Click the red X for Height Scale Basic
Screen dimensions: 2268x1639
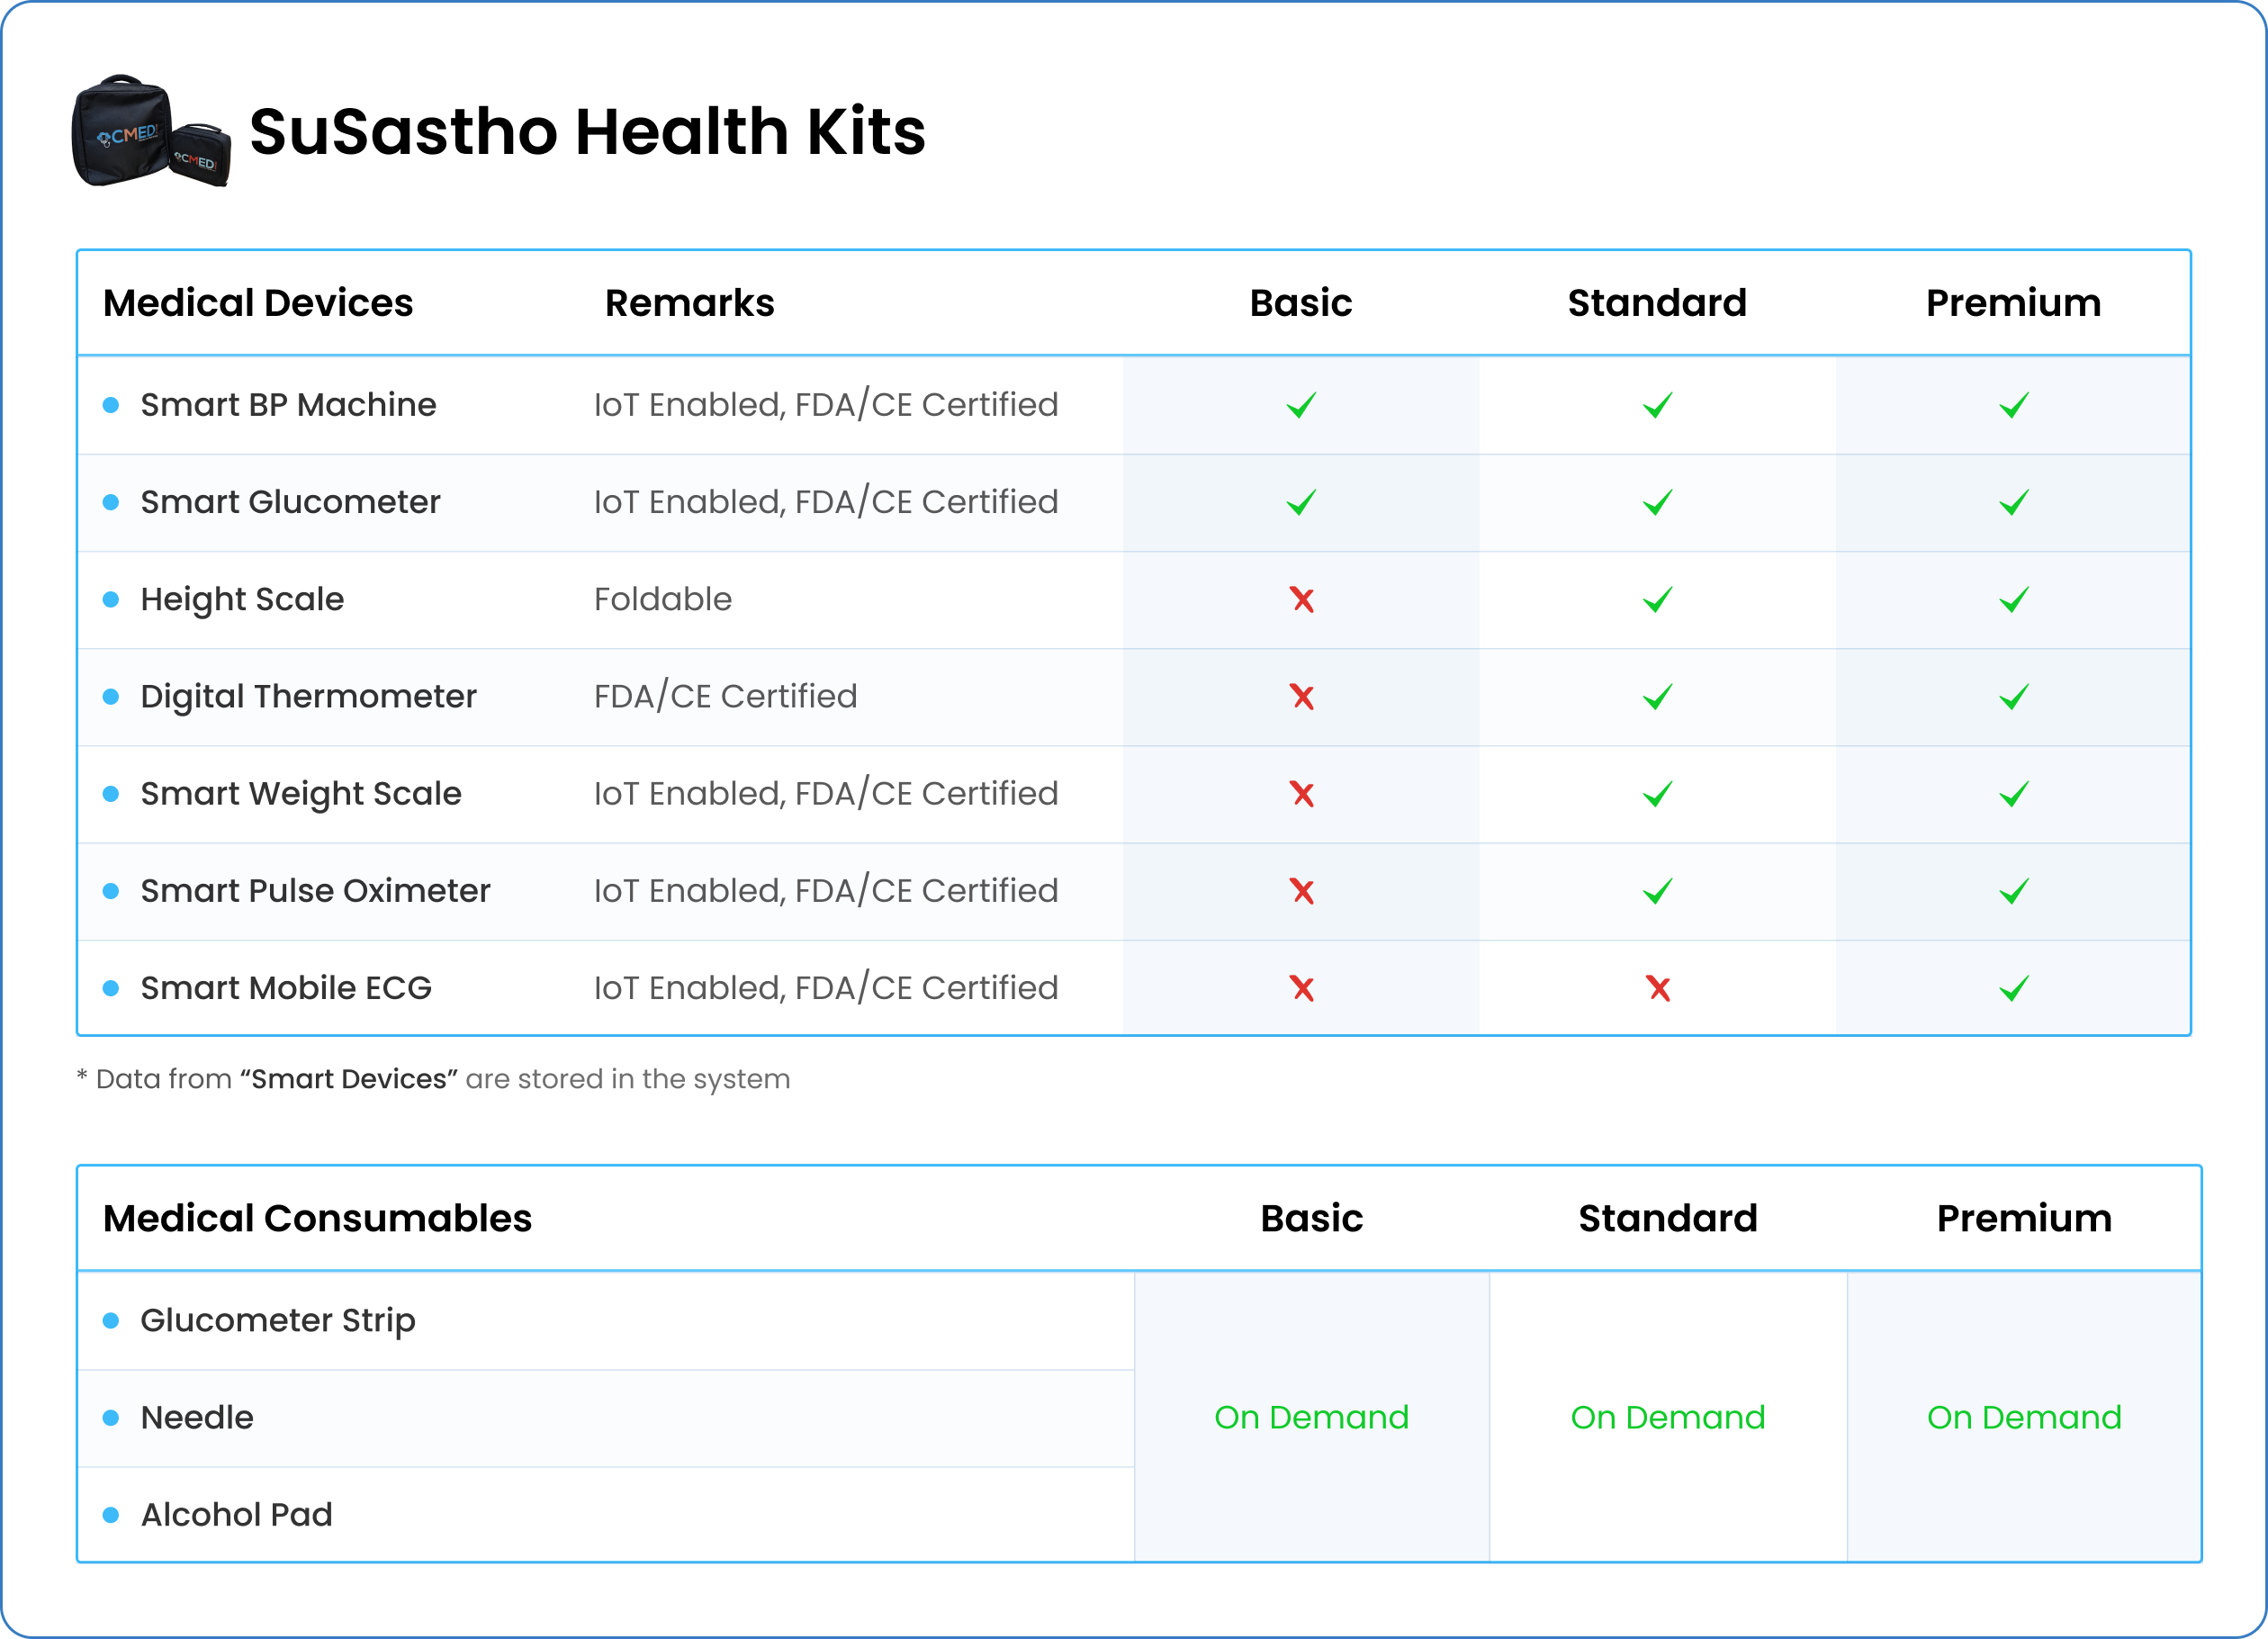[x=1301, y=599]
